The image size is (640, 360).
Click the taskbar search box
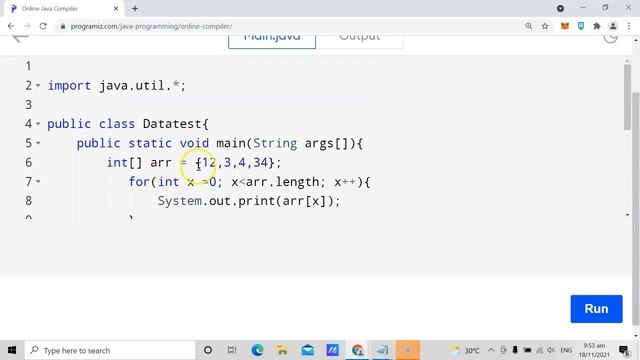110,350
